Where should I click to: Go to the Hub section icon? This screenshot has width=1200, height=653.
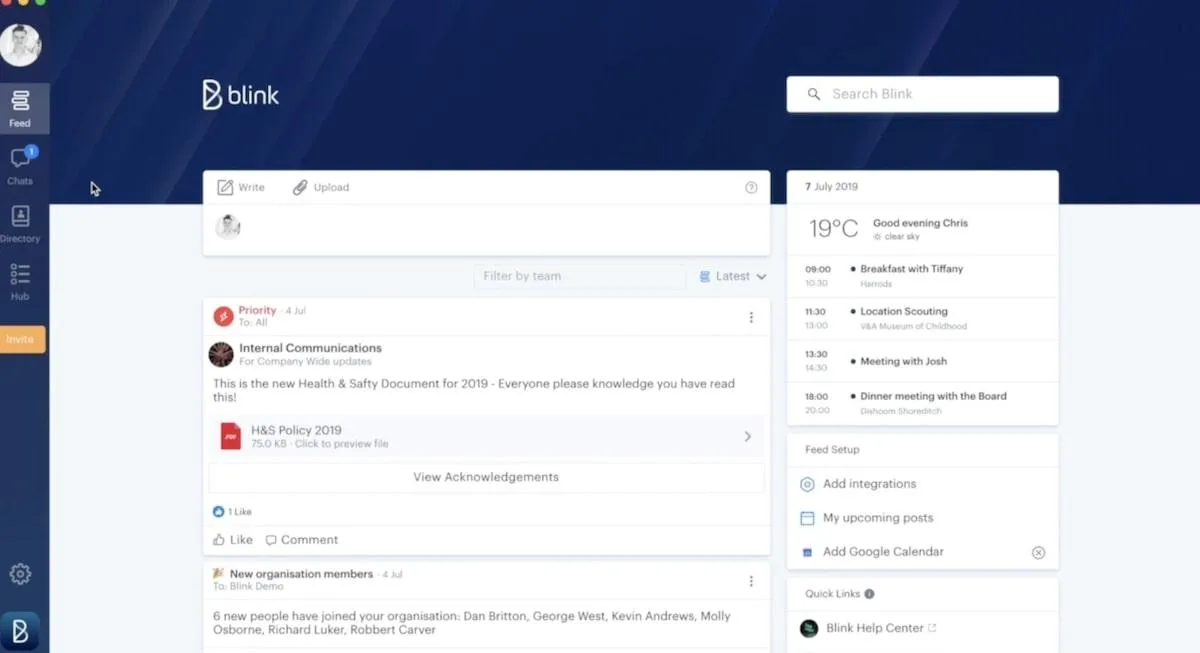[x=20, y=273]
